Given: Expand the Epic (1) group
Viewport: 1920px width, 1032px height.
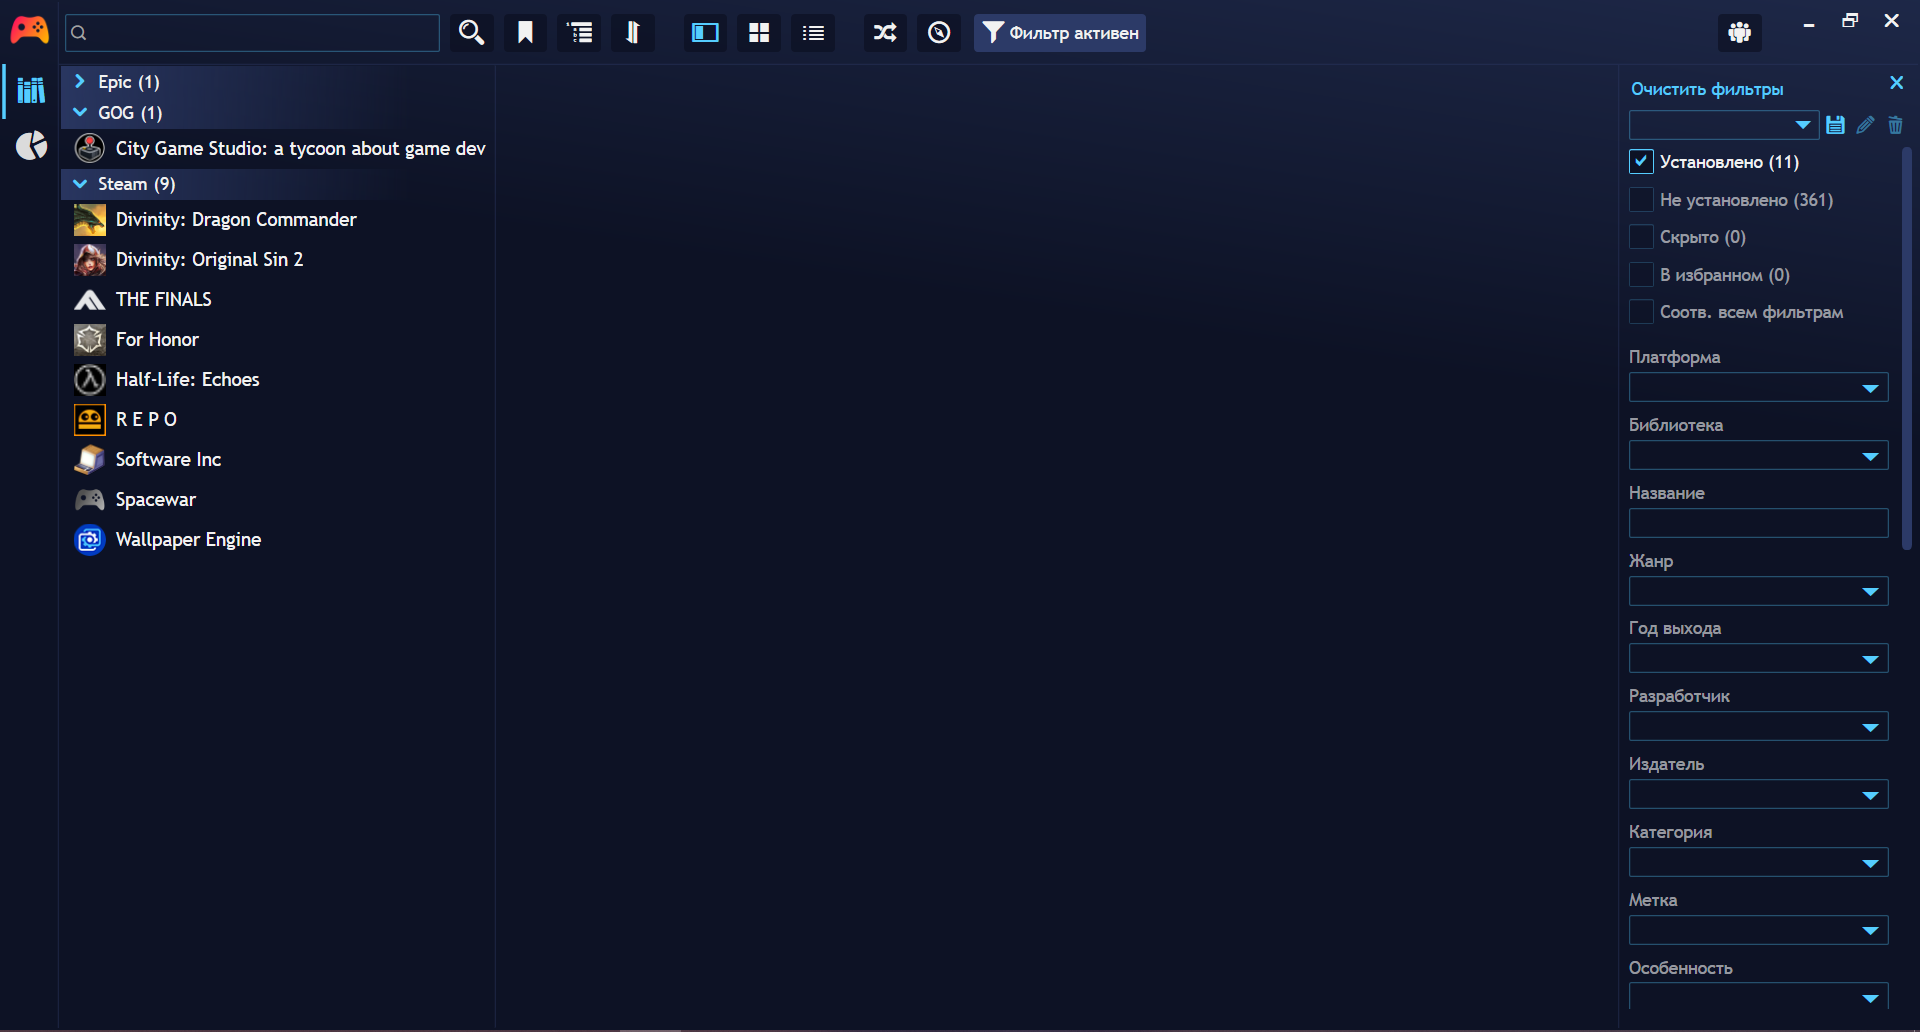Looking at the screenshot, I should pyautogui.click(x=80, y=82).
